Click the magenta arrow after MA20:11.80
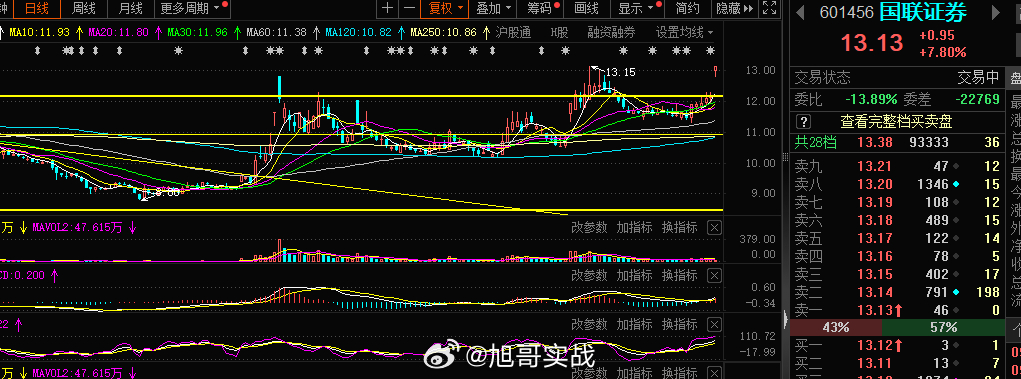 pos(158,32)
